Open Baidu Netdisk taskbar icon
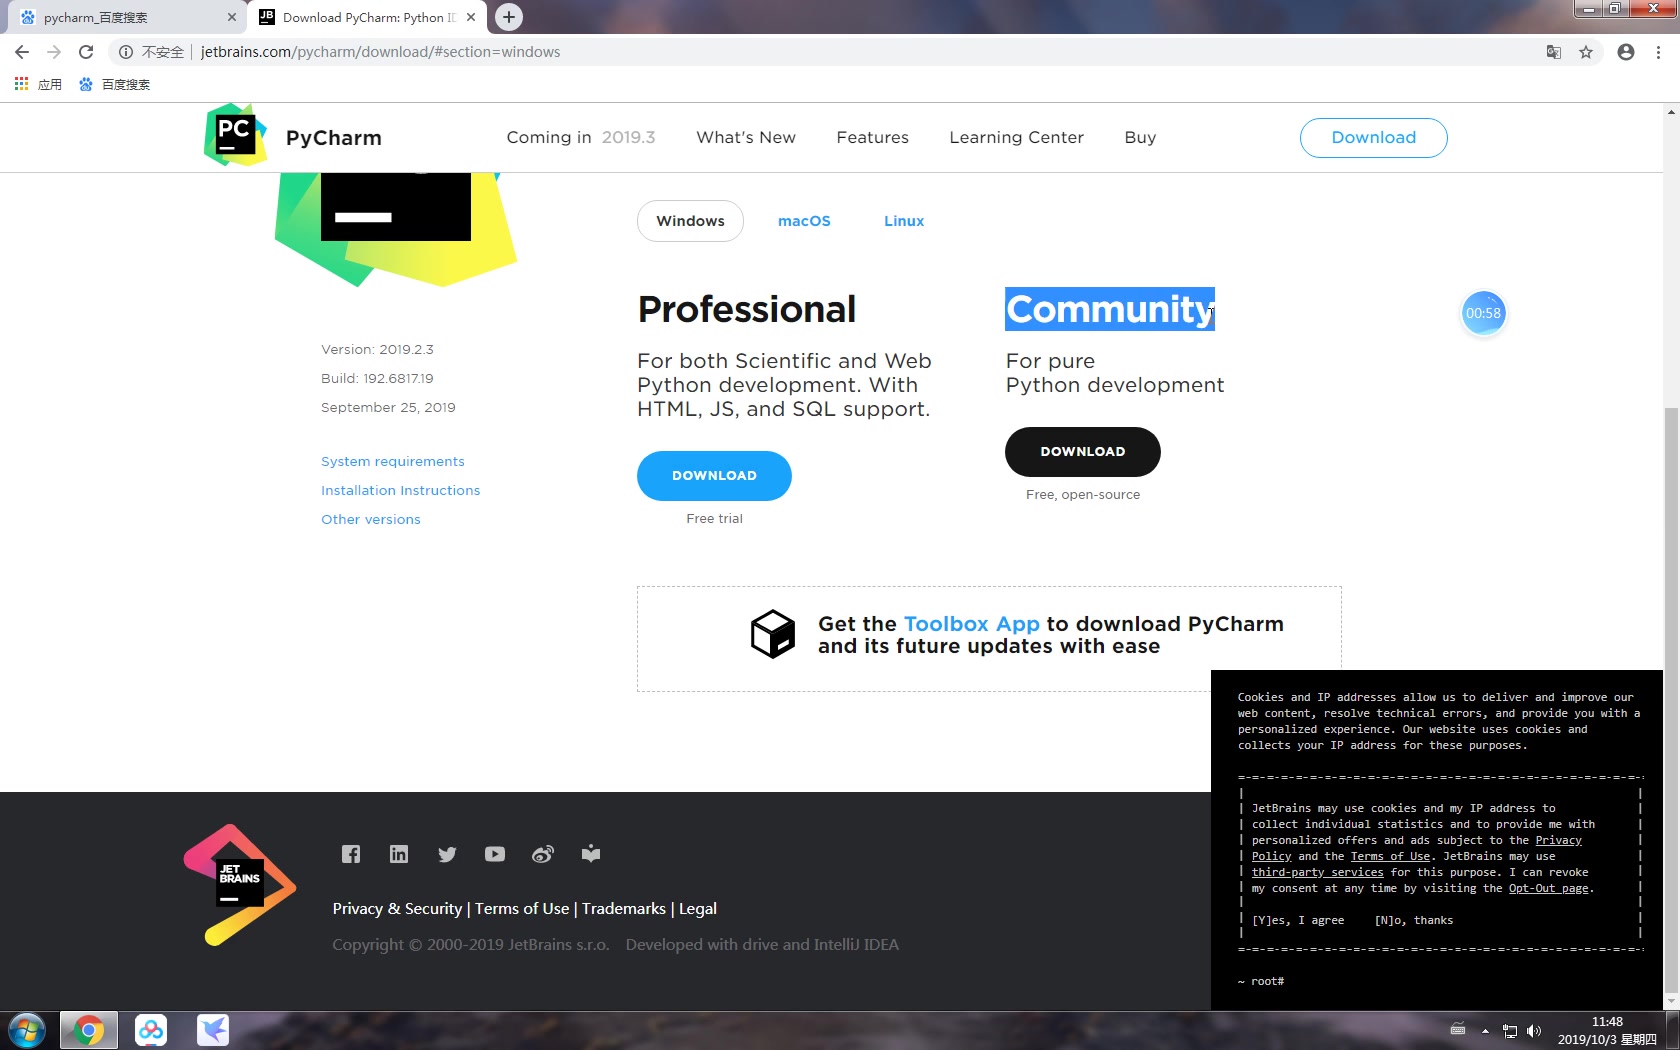The width and height of the screenshot is (1680, 1050). click(x=151, y=1030)
